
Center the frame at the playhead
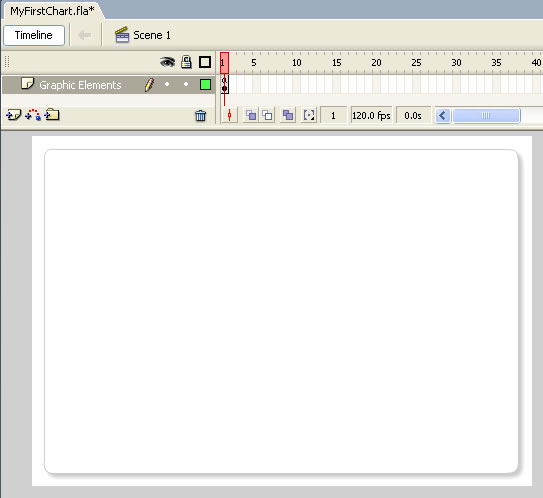(x=230, y=115)
